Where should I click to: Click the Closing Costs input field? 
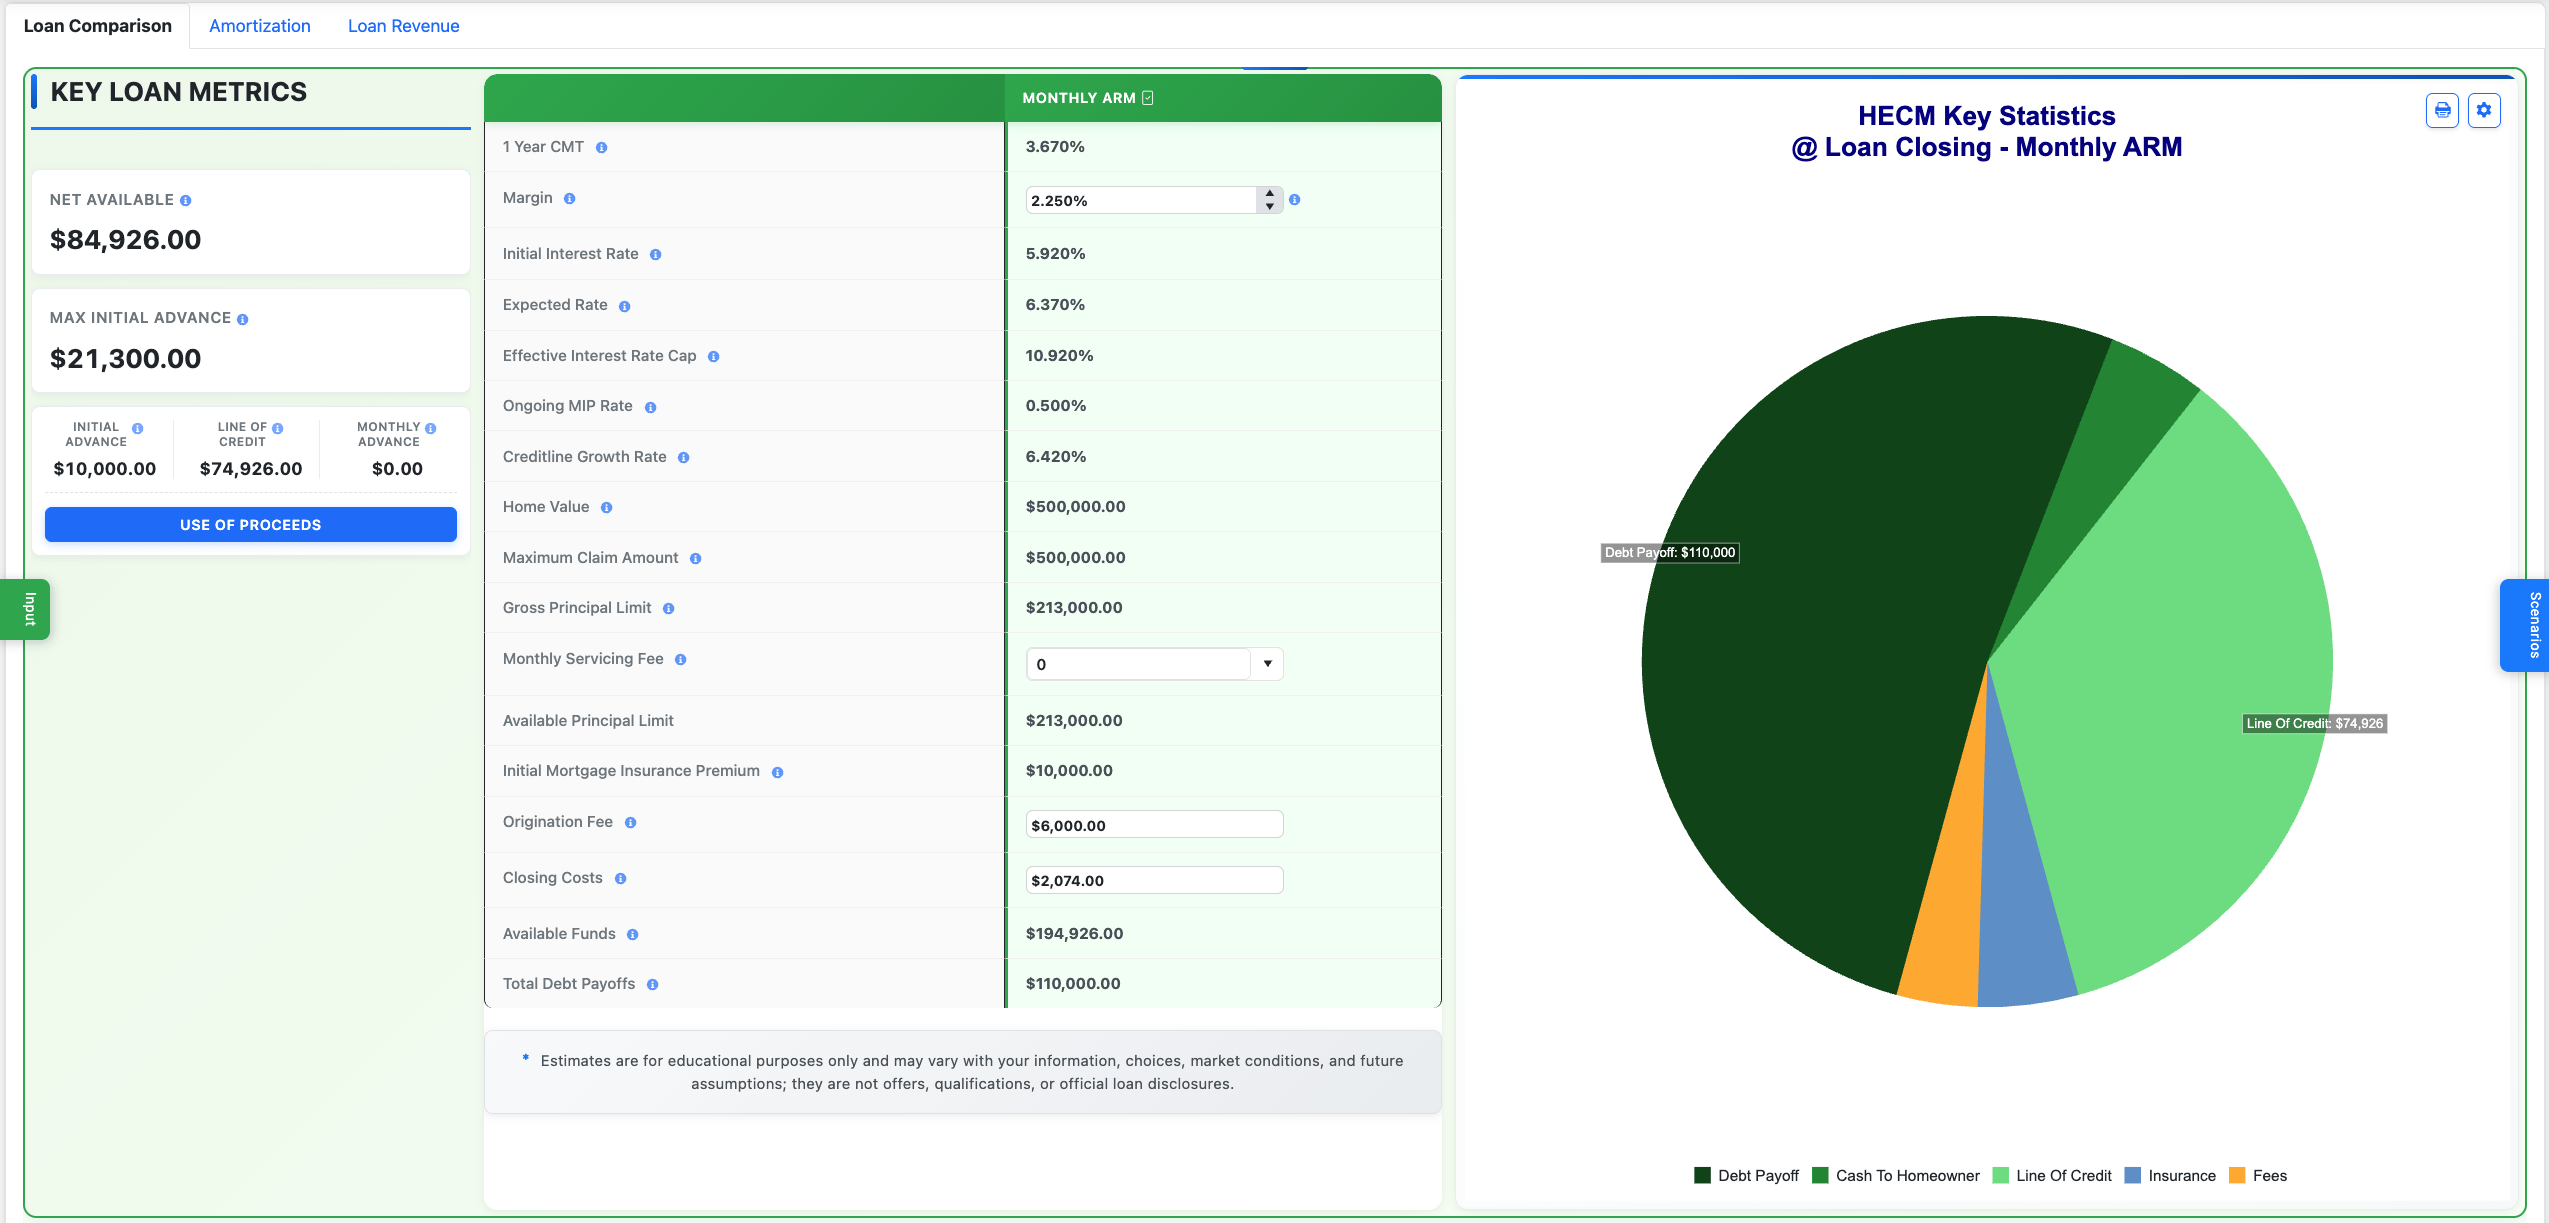pos(1154,880)
